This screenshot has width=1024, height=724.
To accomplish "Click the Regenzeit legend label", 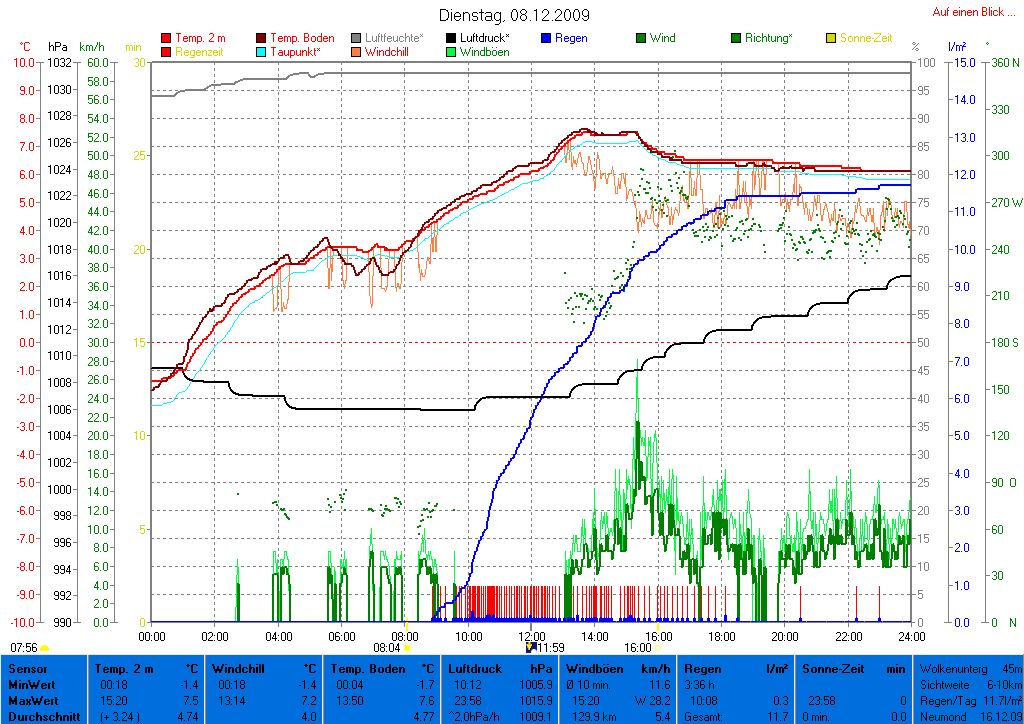I will (x=201, y=52).
